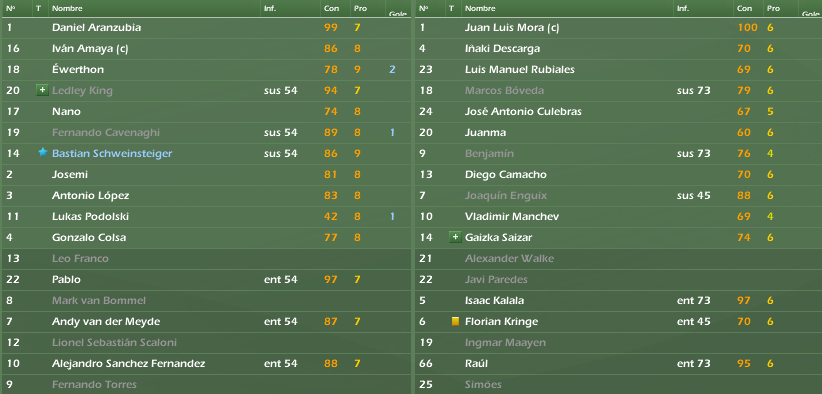Open player Daniel Aranzubia
The height and width of the screenshot is (394, 822).
point(96,28)
